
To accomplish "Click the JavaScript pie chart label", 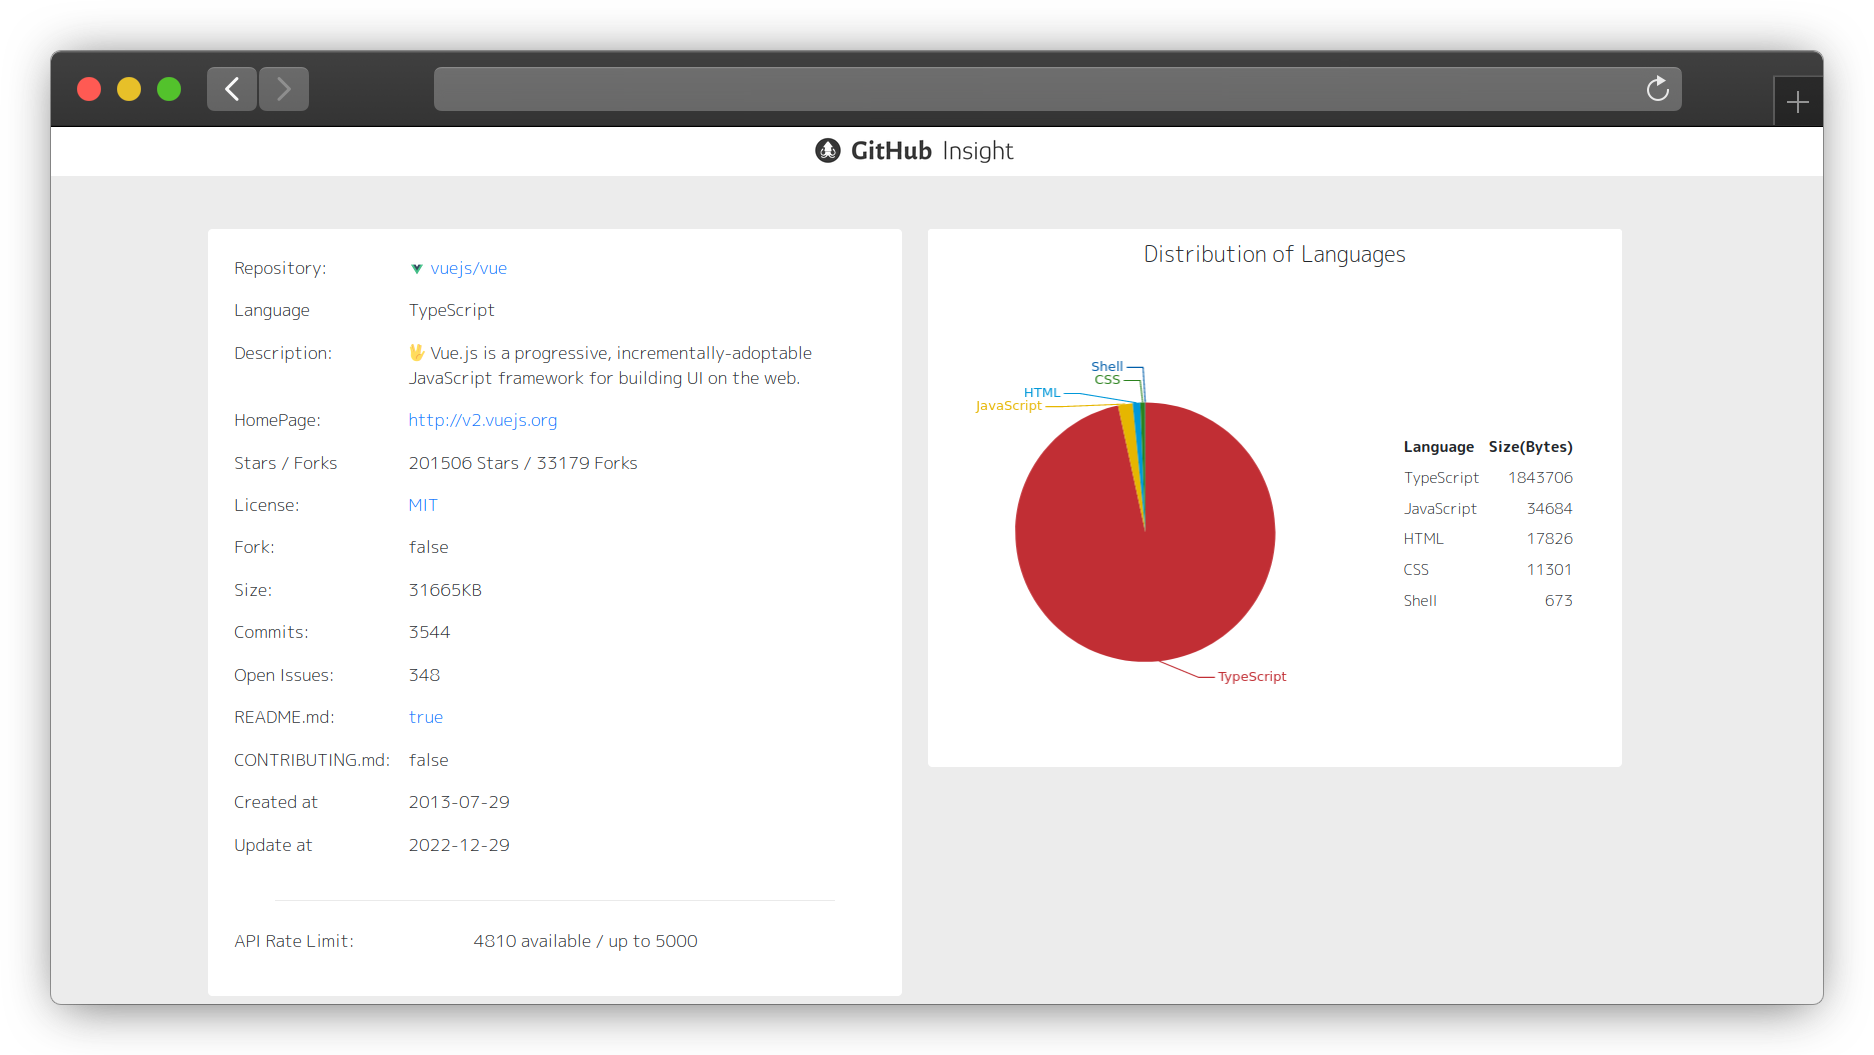I will (1008, 405).
